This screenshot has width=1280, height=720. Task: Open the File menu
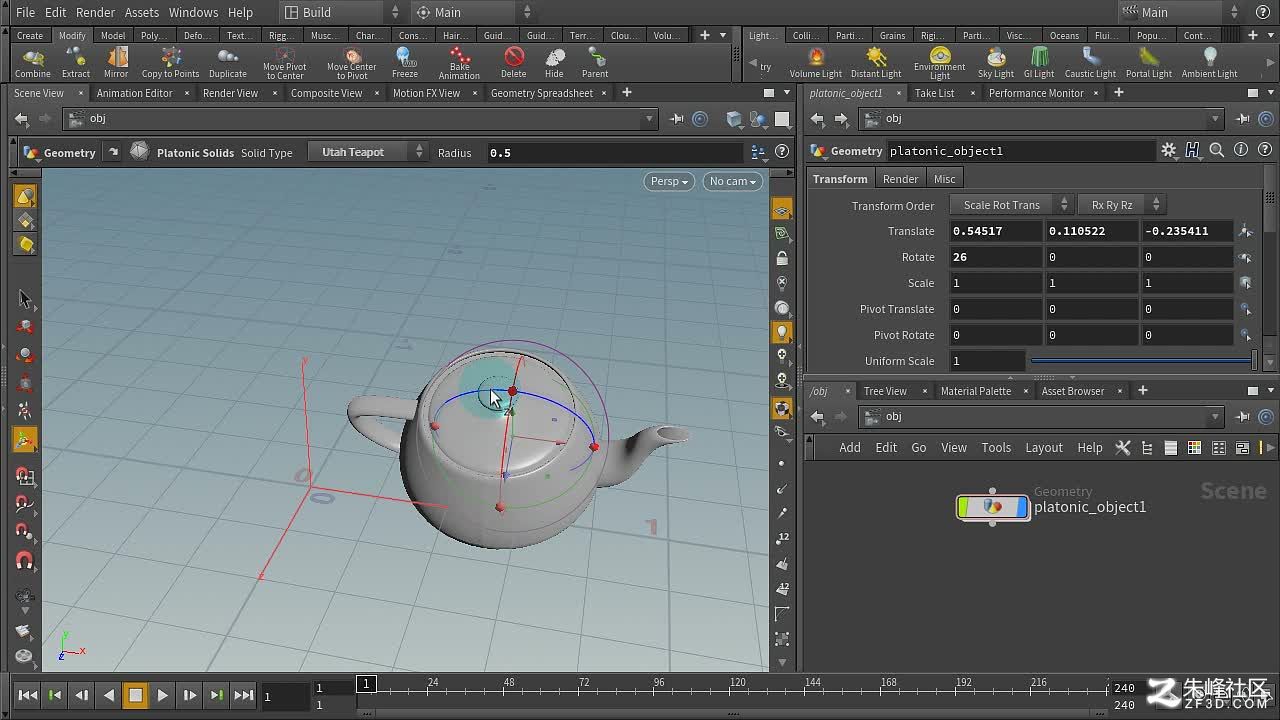point(25,12)
